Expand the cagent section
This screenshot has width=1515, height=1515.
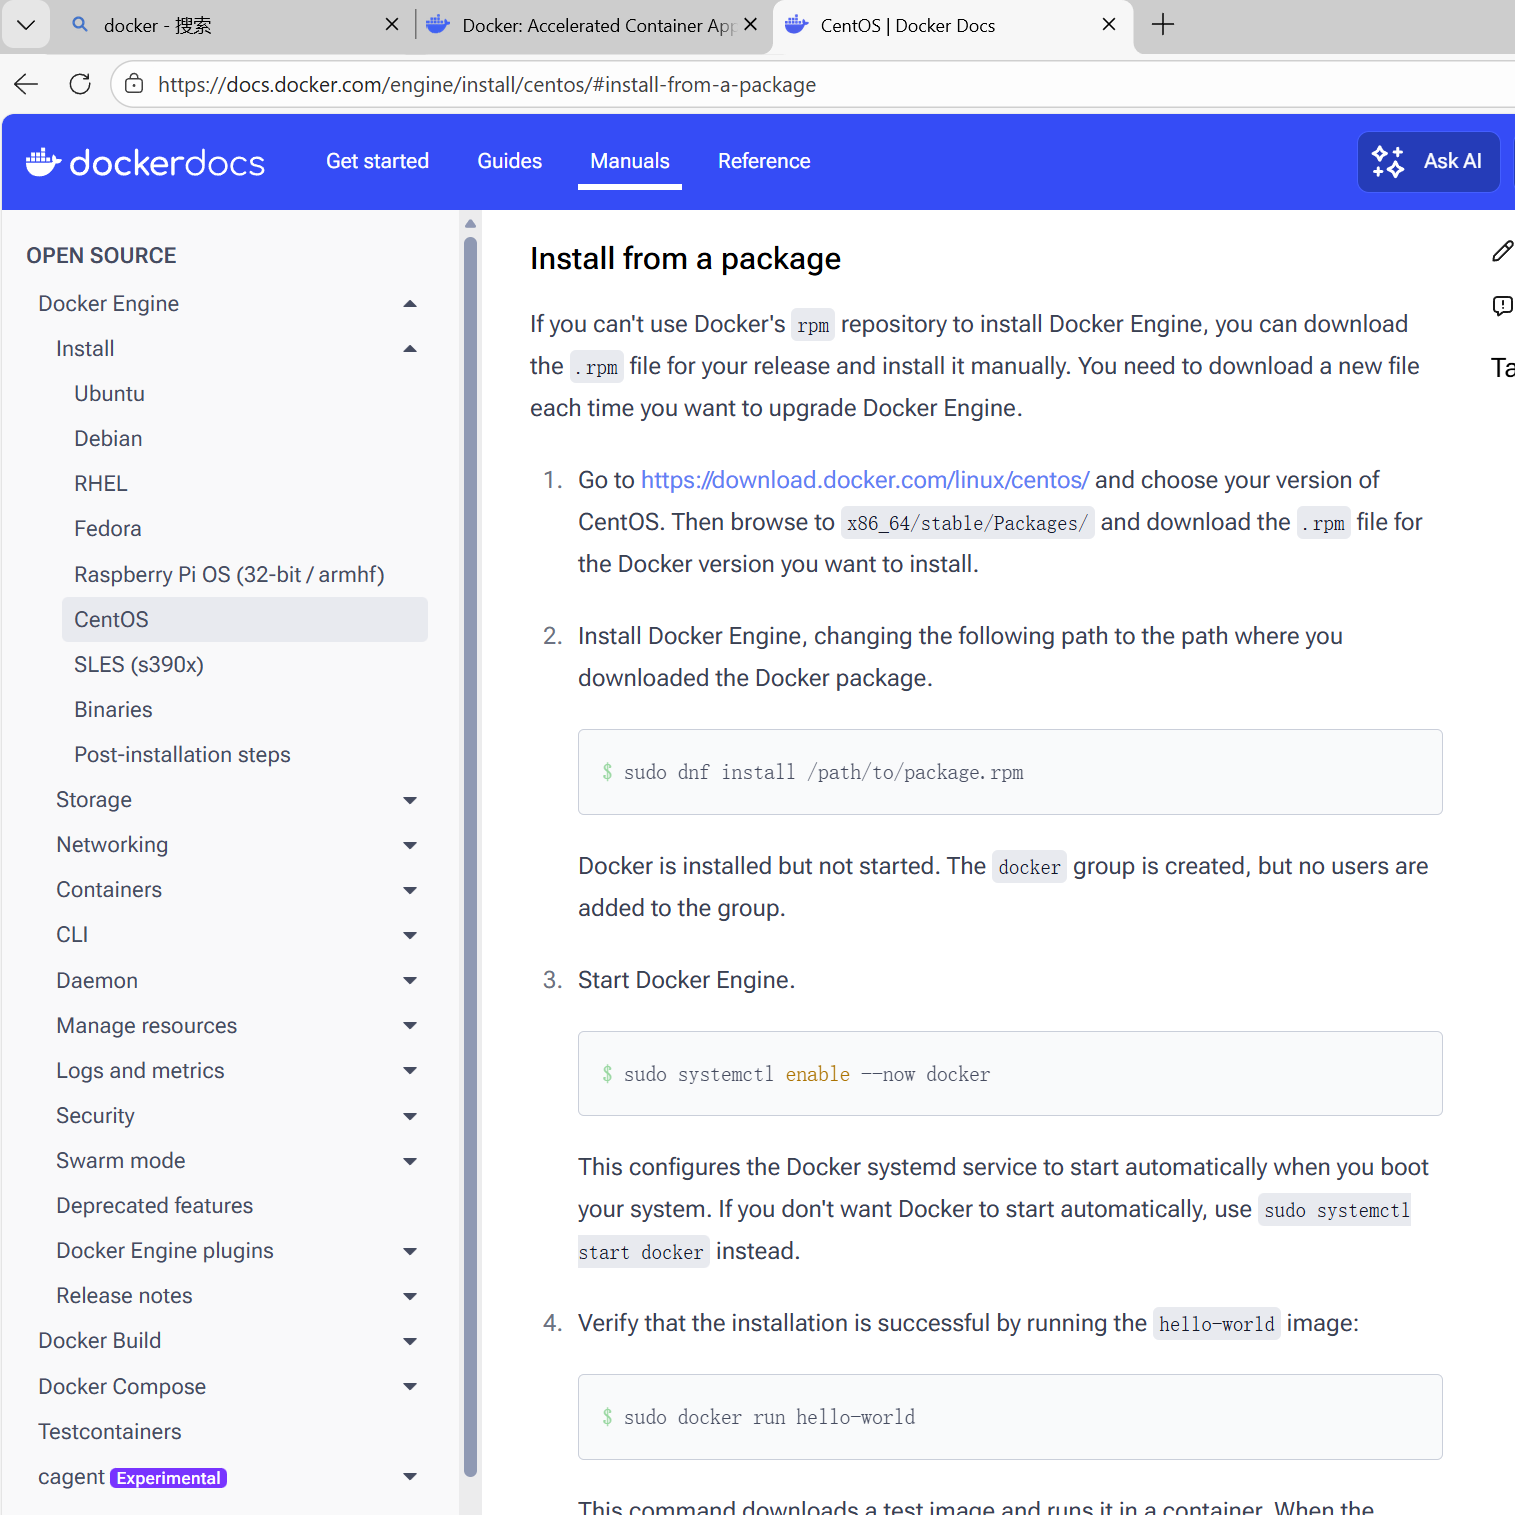tap(410, 1477)
